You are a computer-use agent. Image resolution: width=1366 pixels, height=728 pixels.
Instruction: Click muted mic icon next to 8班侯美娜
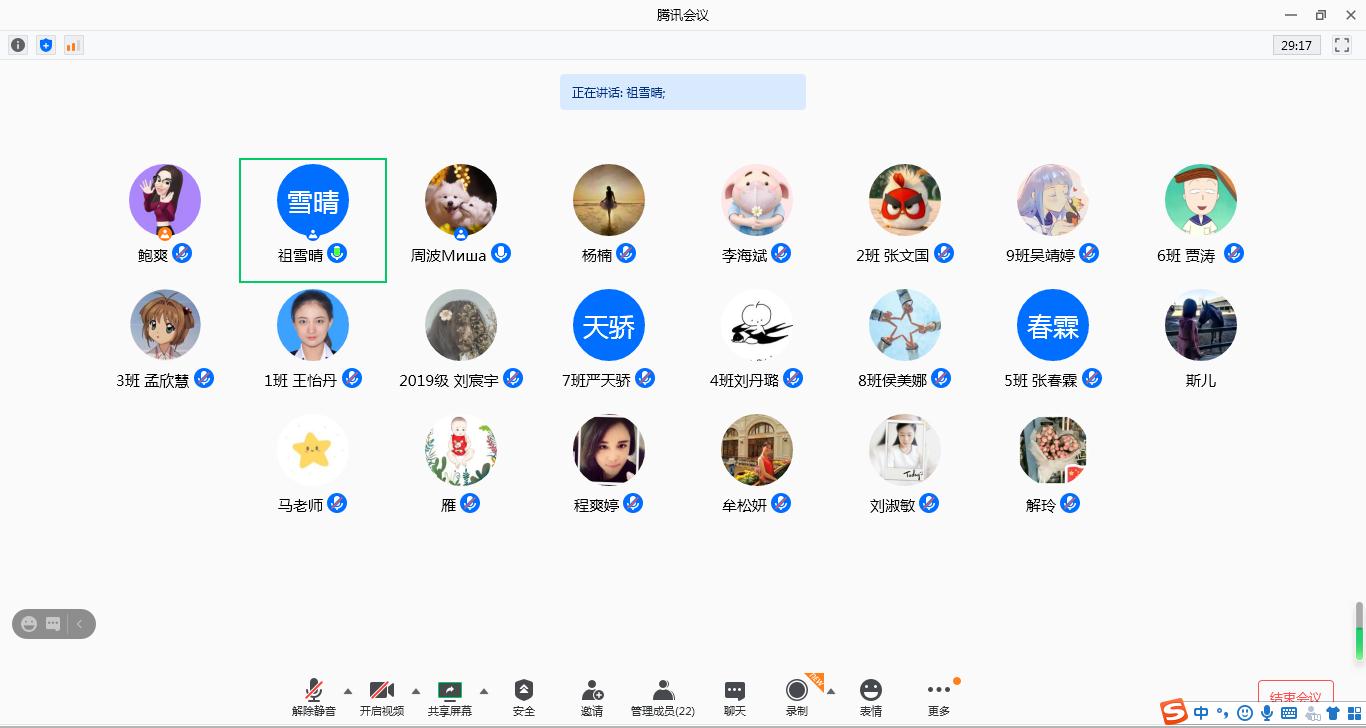pos(942,379)
